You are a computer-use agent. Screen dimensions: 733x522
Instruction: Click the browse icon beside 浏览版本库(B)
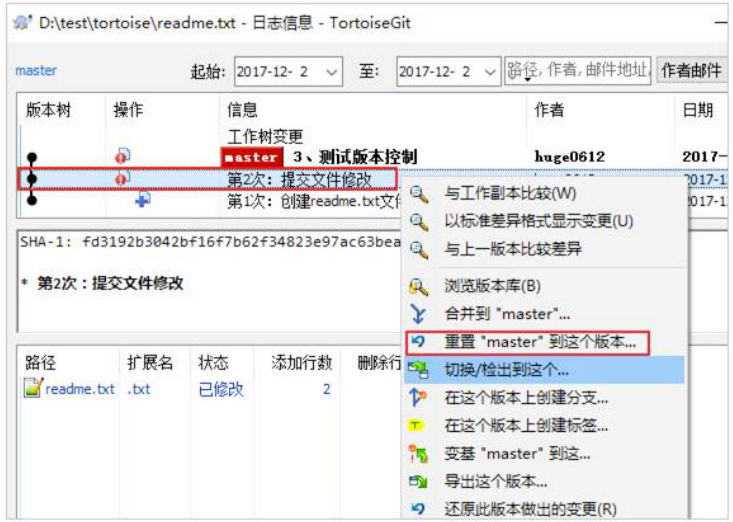[x=419, y=286]
